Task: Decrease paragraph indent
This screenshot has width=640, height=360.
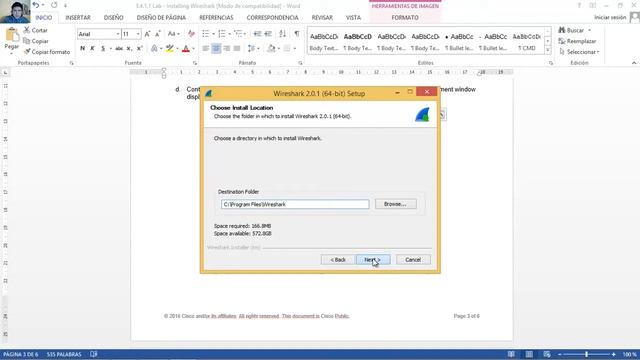Action: click(257, 34)
